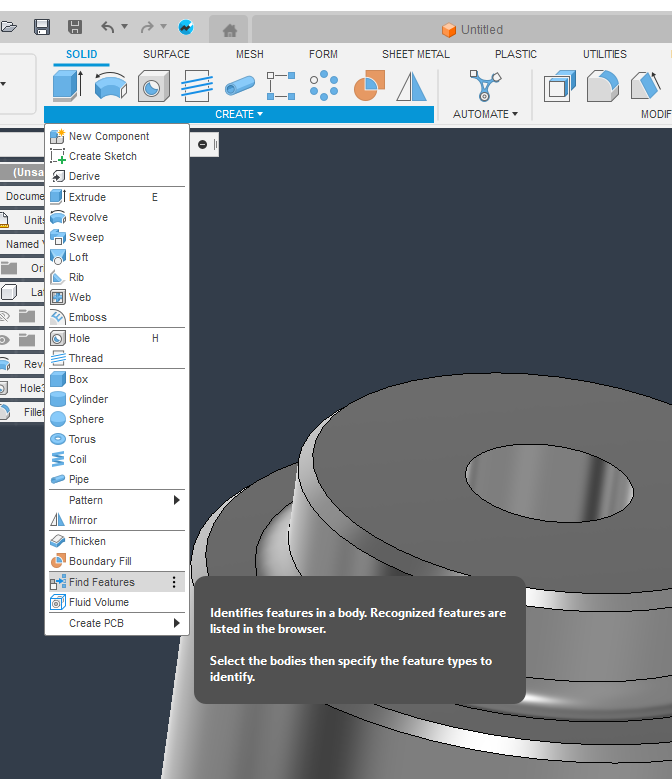Open the AUTOMATE dropdown
The height and width of the screenshot is (779, 672).
pos(485,114)
